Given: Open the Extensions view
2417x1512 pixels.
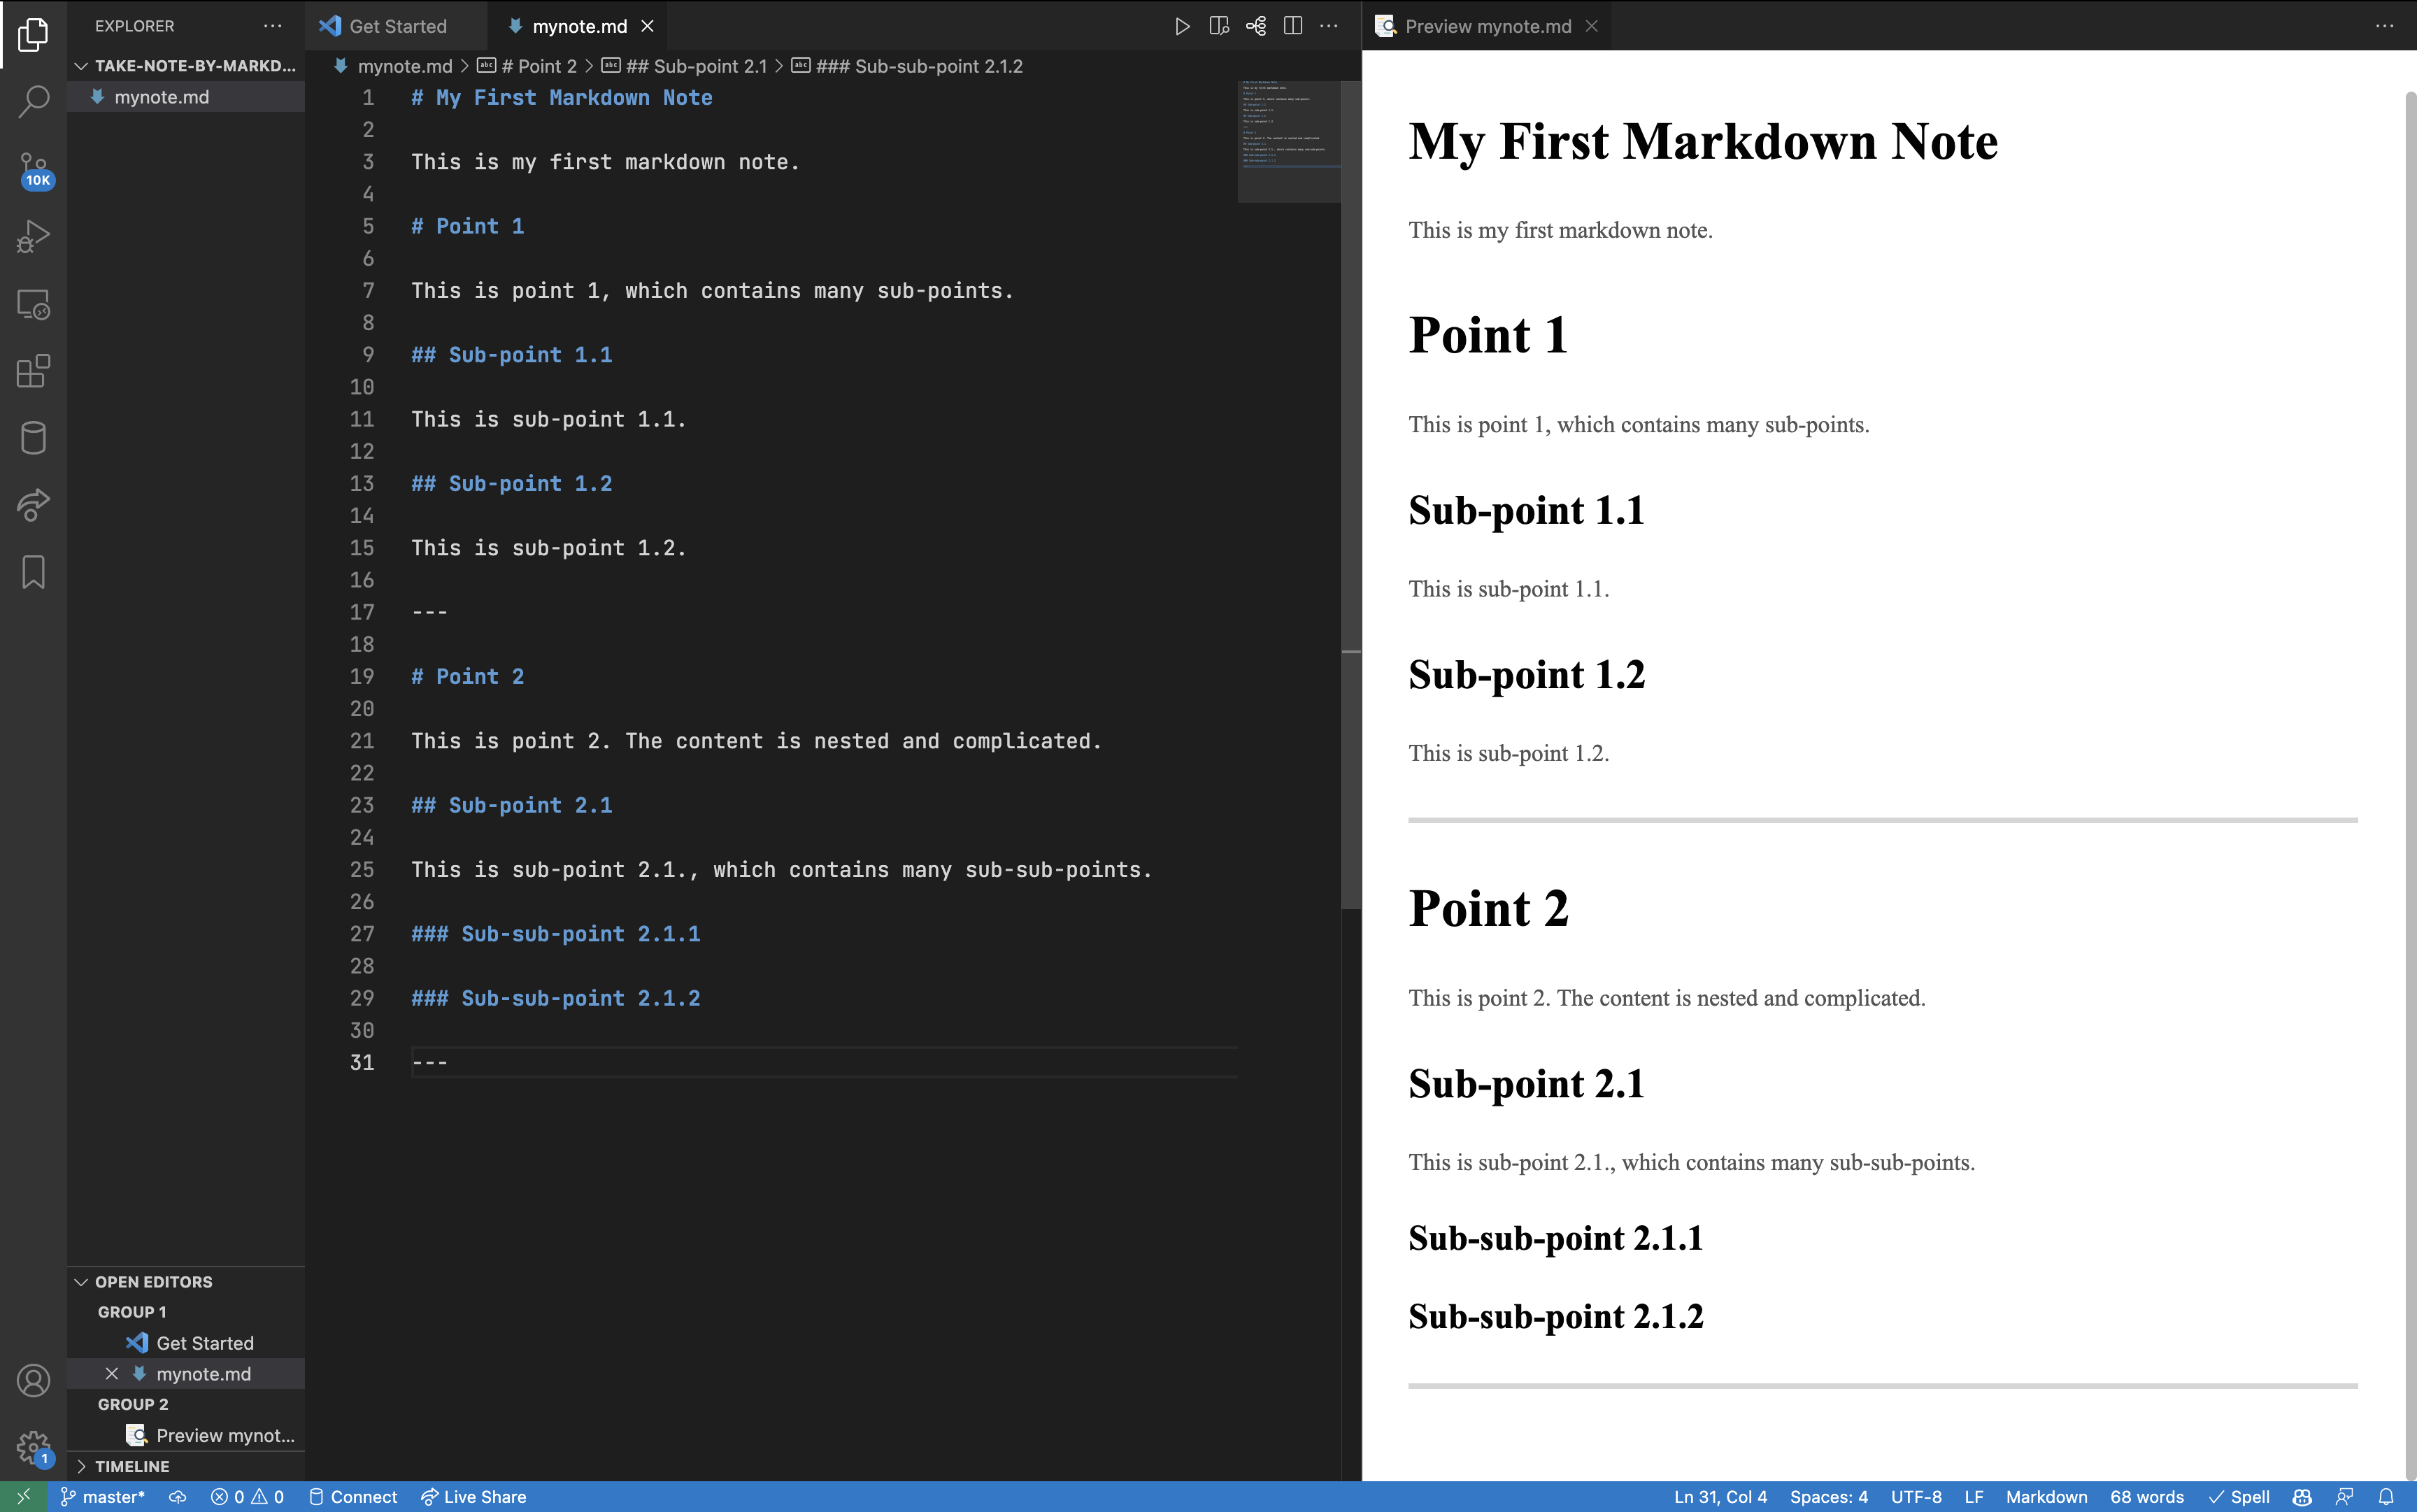Looking at the screenshot, I should point(33,371).
